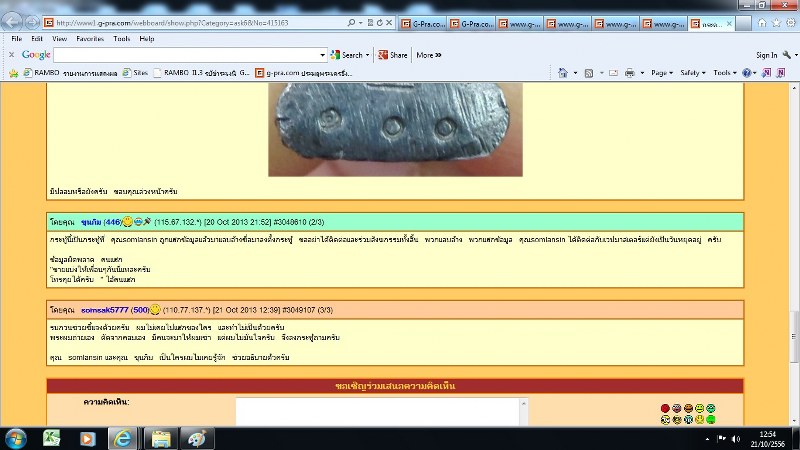Open the Favorites menu

pyautogui.click(x=90, y=38)
